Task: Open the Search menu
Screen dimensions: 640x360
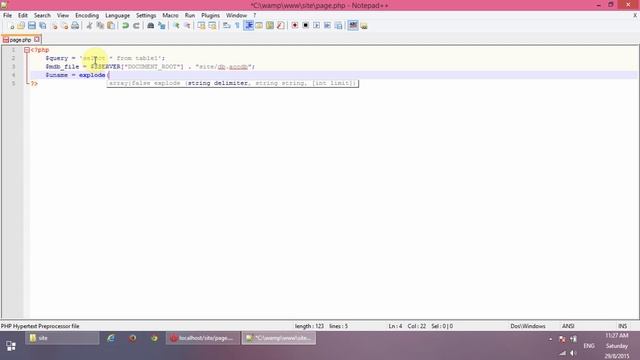Action: 42,15
